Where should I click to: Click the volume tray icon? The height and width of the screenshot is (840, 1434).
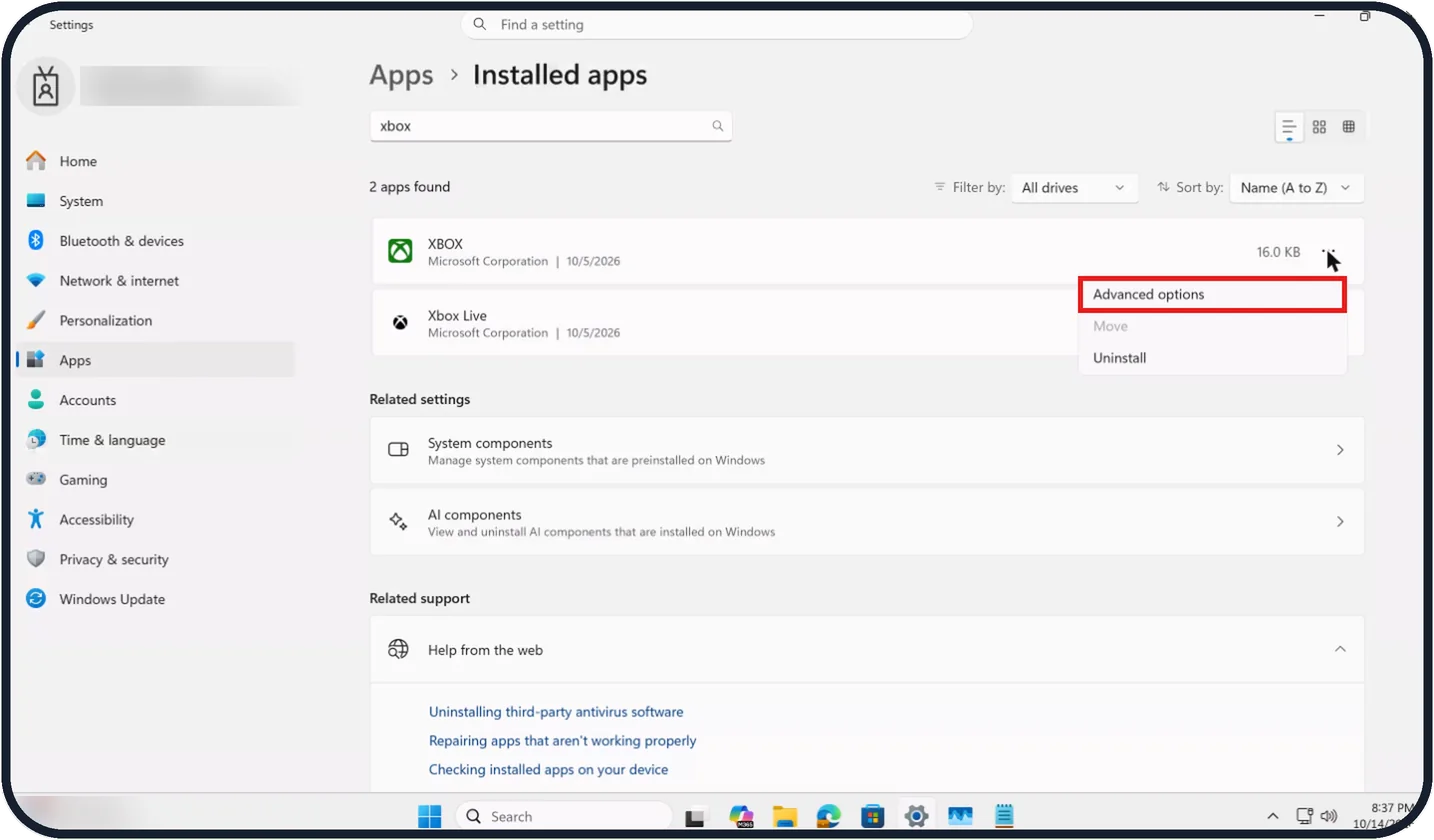1329,816
